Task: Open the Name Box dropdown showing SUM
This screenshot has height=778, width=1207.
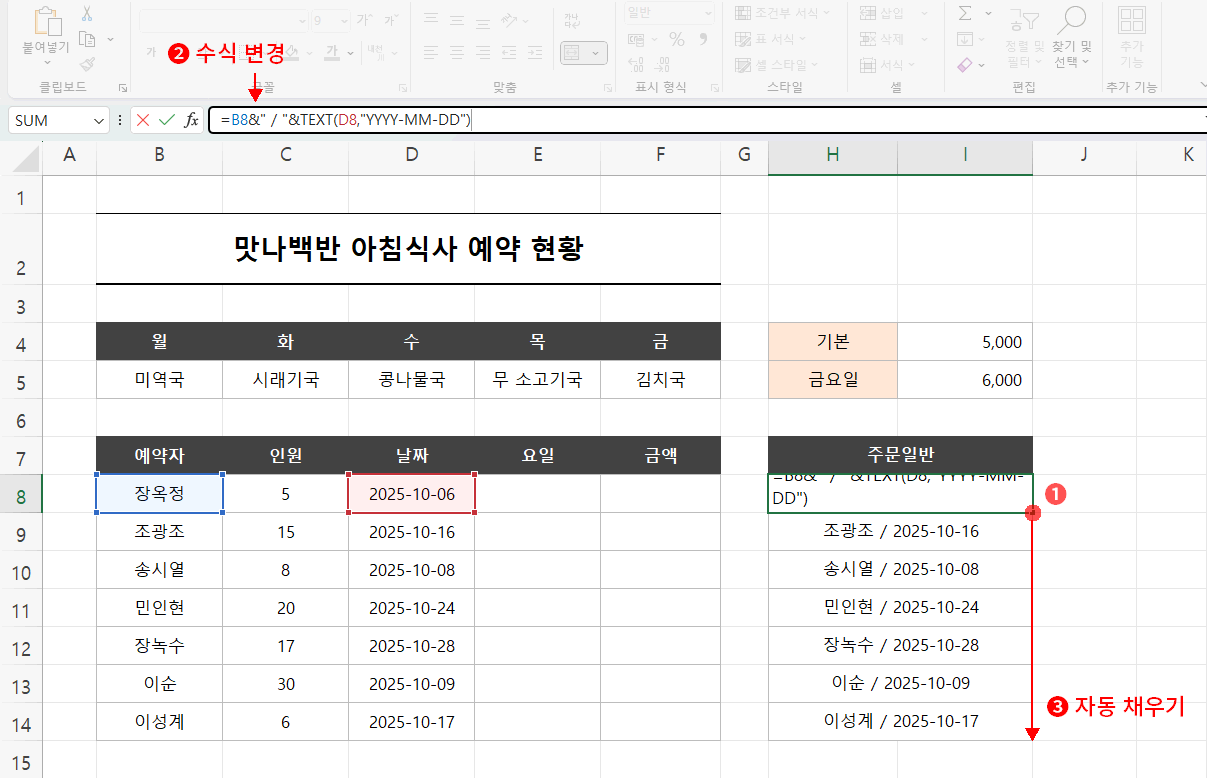Action: (97, 120)
